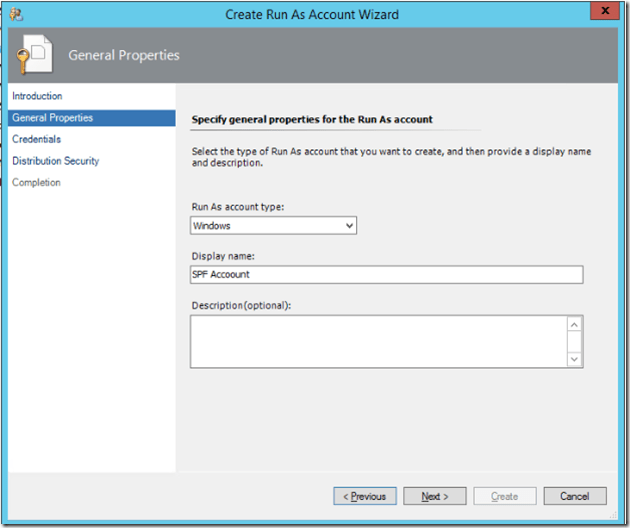Focus the Description optional text area

378,341
